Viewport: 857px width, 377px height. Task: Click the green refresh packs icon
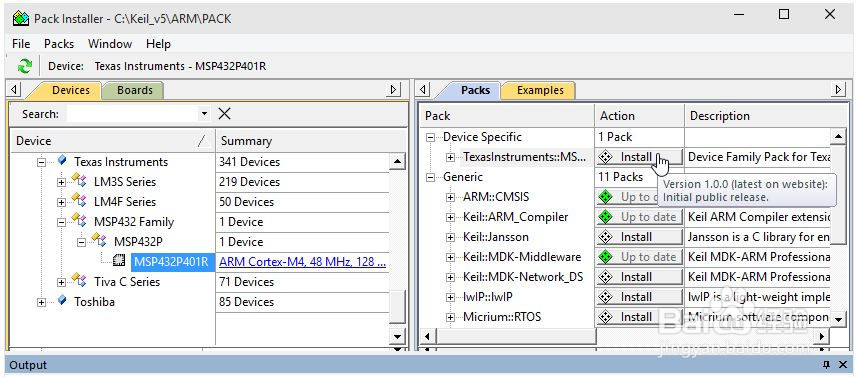pyautogui.click(x=24, y=66)
